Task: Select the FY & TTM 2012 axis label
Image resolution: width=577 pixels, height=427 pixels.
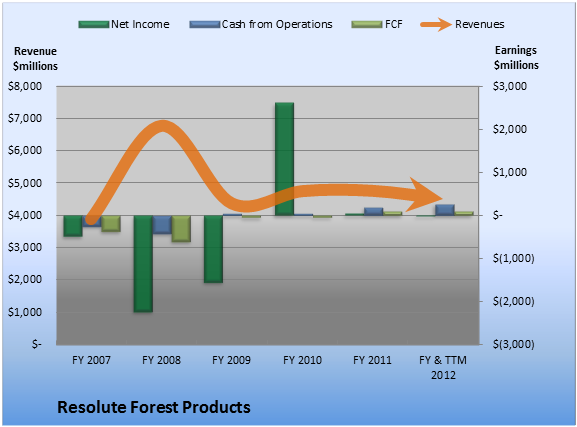Action: 443,367
